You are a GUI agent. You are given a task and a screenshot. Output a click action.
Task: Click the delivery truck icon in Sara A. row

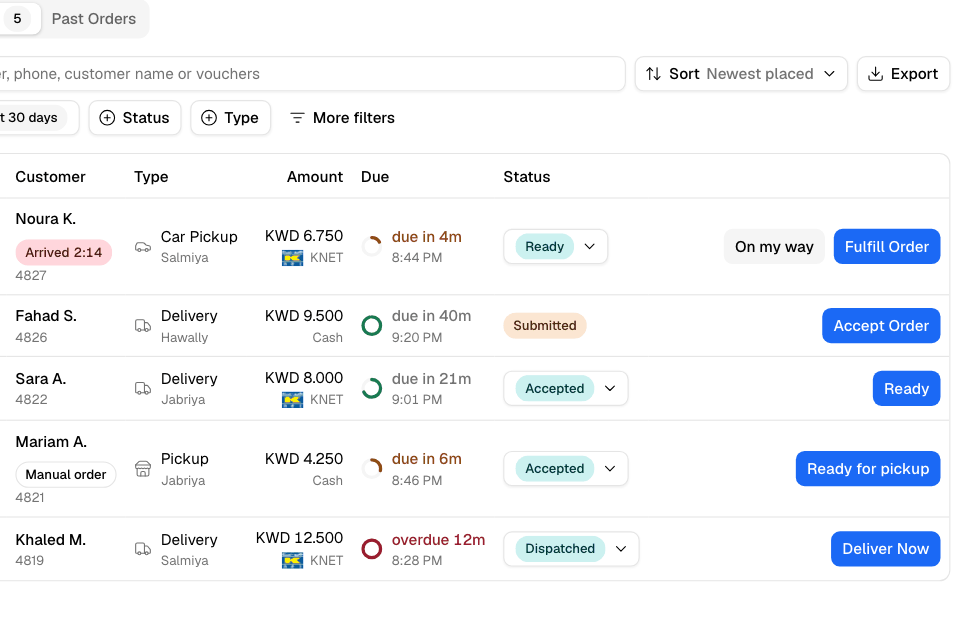pos(143,388)
